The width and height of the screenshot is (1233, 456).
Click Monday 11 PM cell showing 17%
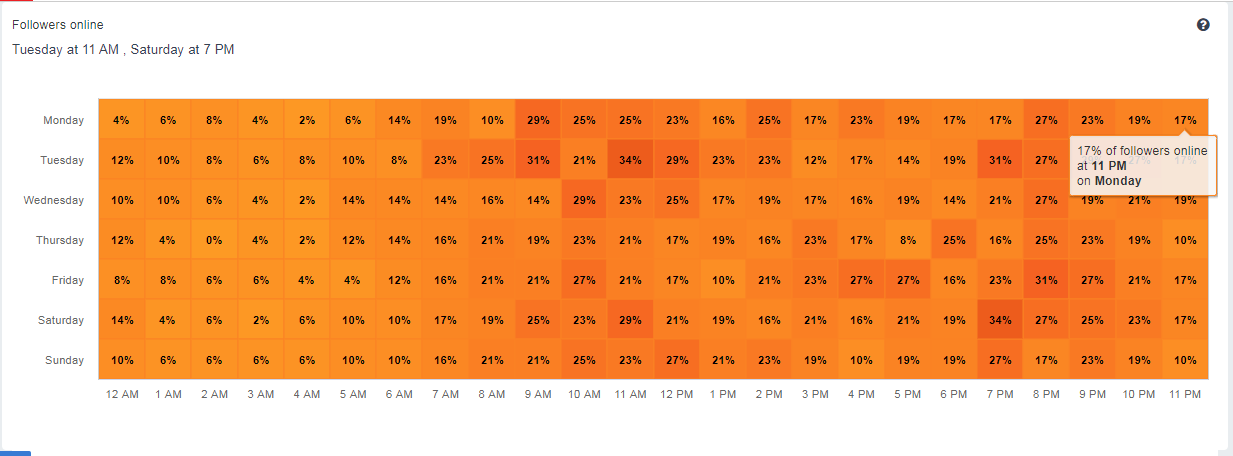pos(1185,120)
